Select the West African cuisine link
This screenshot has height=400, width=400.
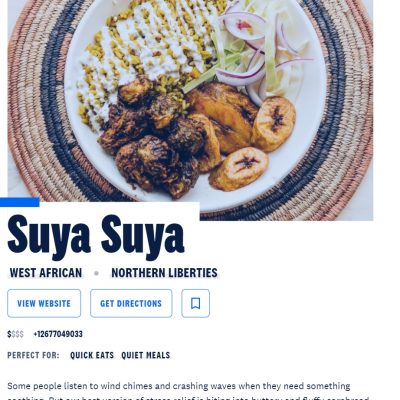[x=46, y=273]
